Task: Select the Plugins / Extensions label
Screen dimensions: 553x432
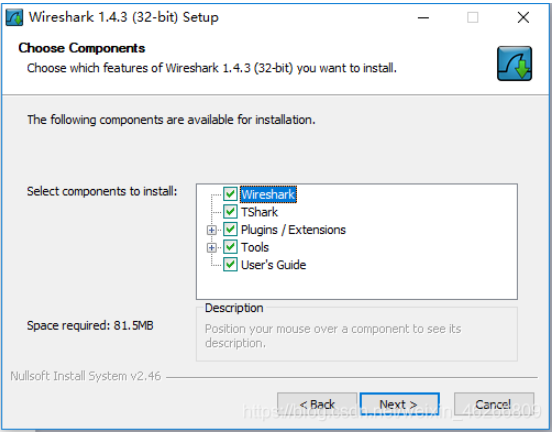Action: click(293, 230)
